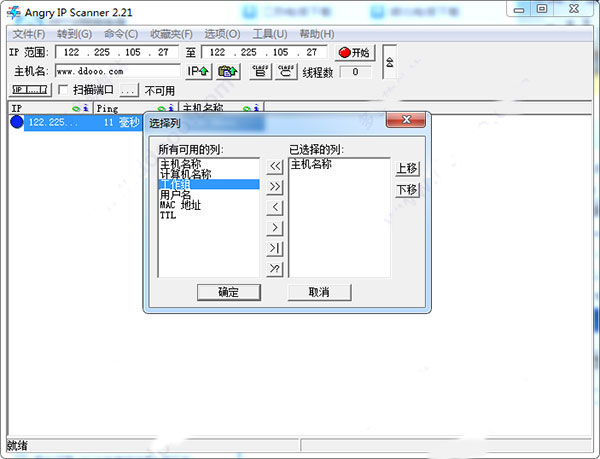
Task: Click the folder icon next to the IP button
Action: pos(229,71)
